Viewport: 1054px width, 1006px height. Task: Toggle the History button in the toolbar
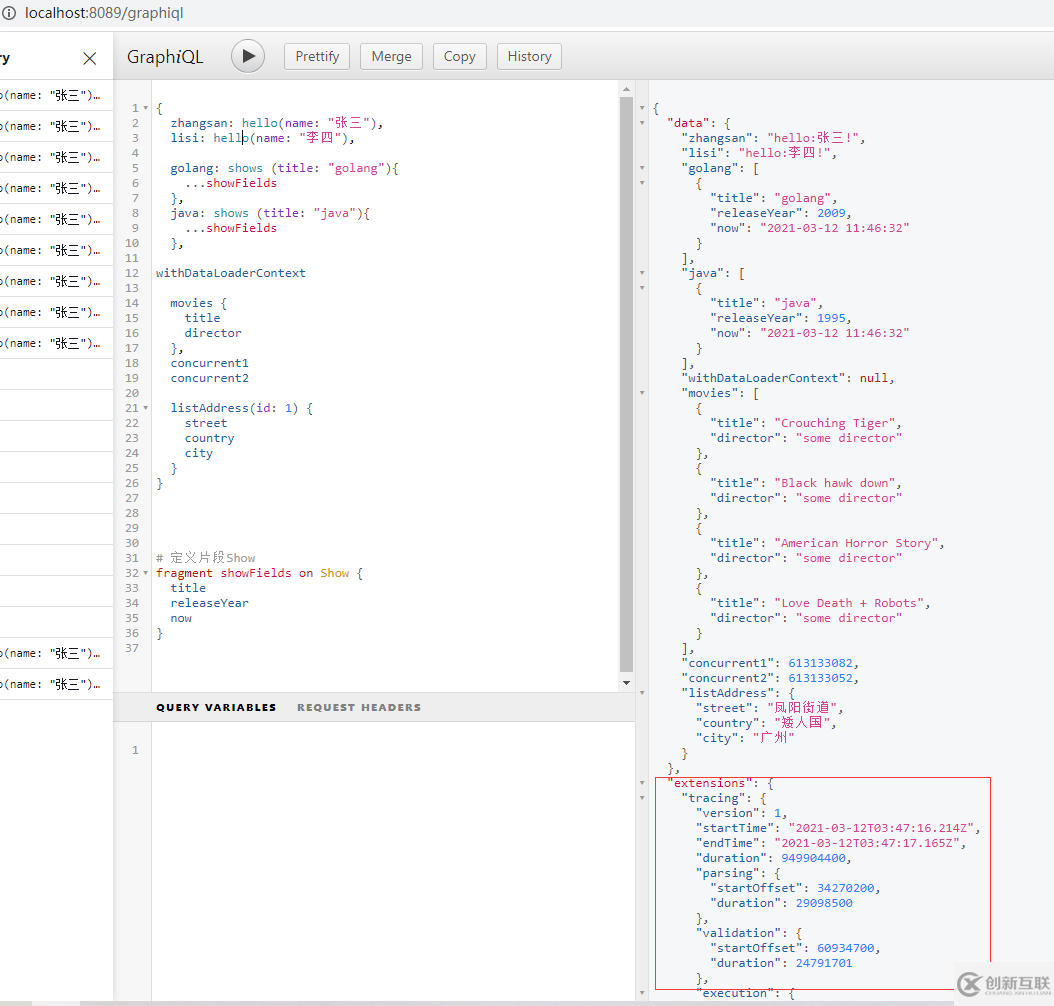(x=529, y=56)
